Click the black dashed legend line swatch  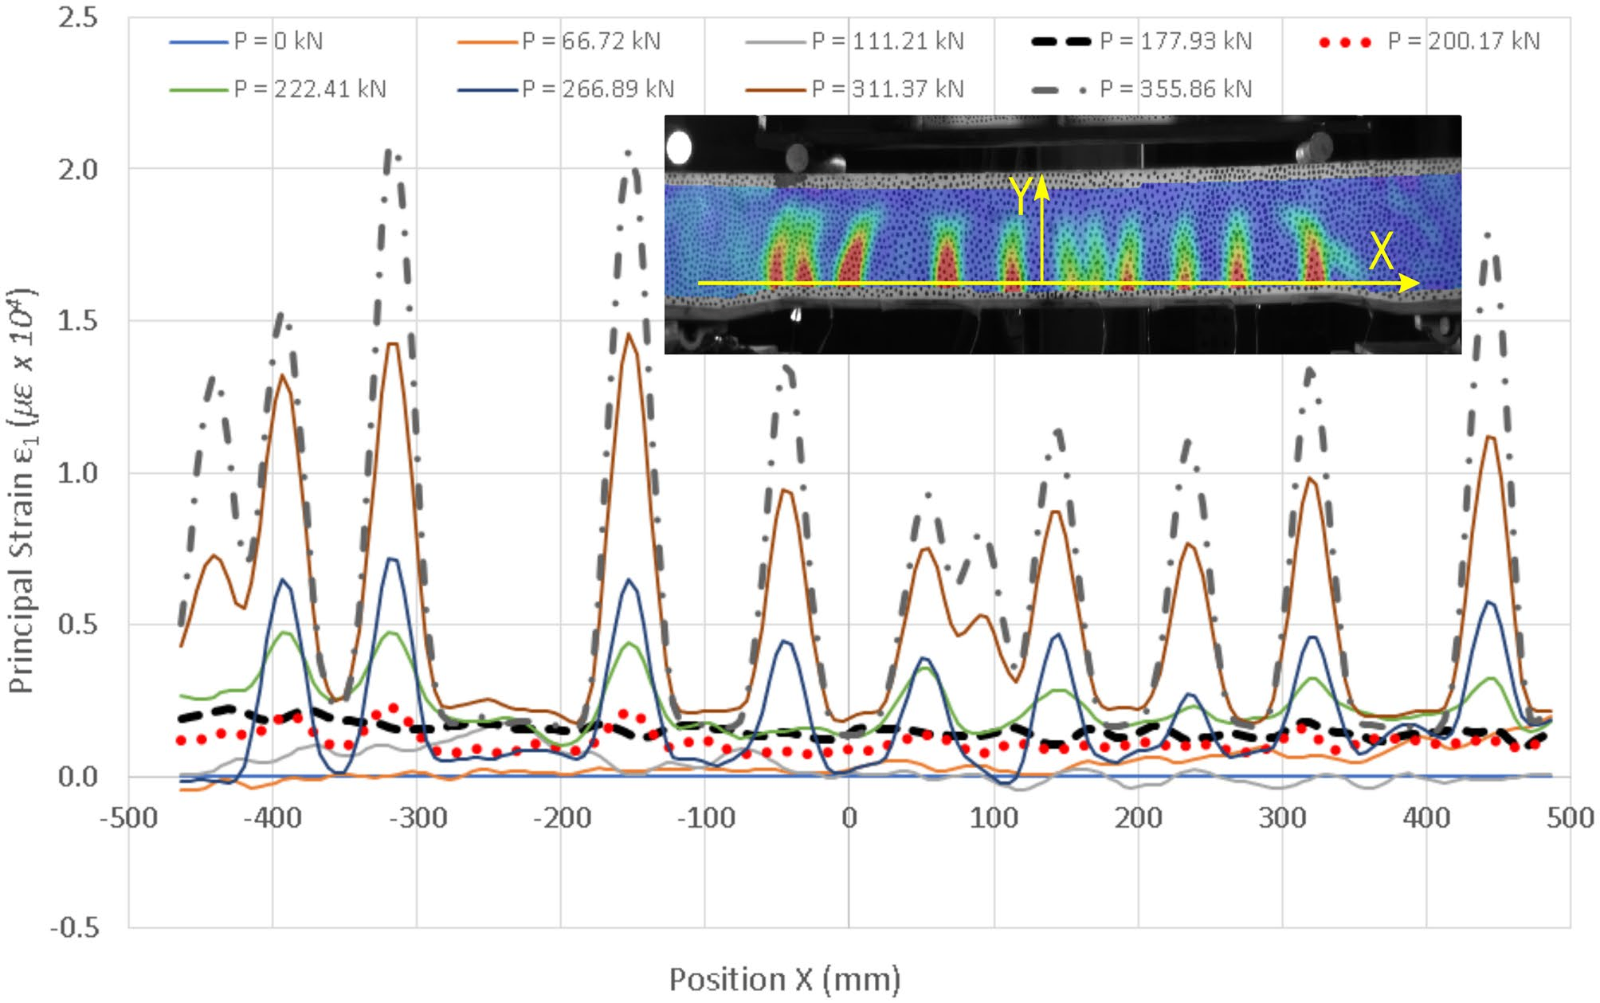(1060, 42)
